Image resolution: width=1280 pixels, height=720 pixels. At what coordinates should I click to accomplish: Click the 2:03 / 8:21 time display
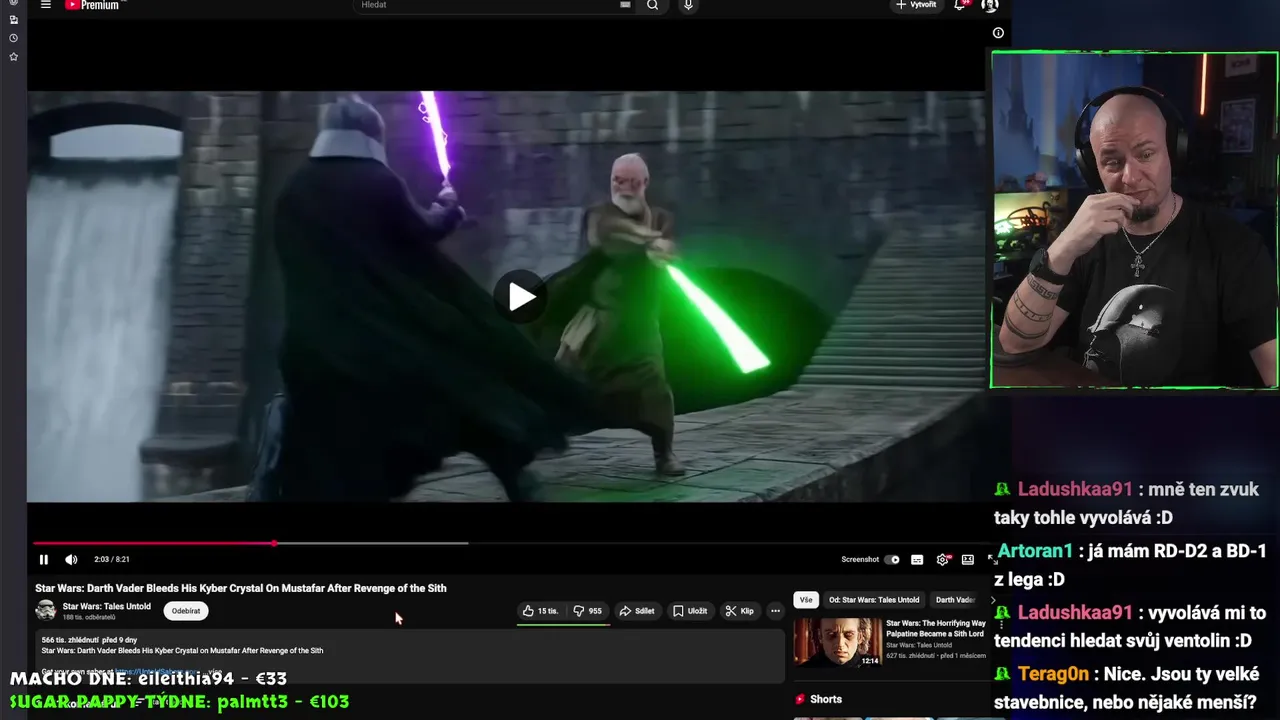pyautogui.click(x=112, y=560)
